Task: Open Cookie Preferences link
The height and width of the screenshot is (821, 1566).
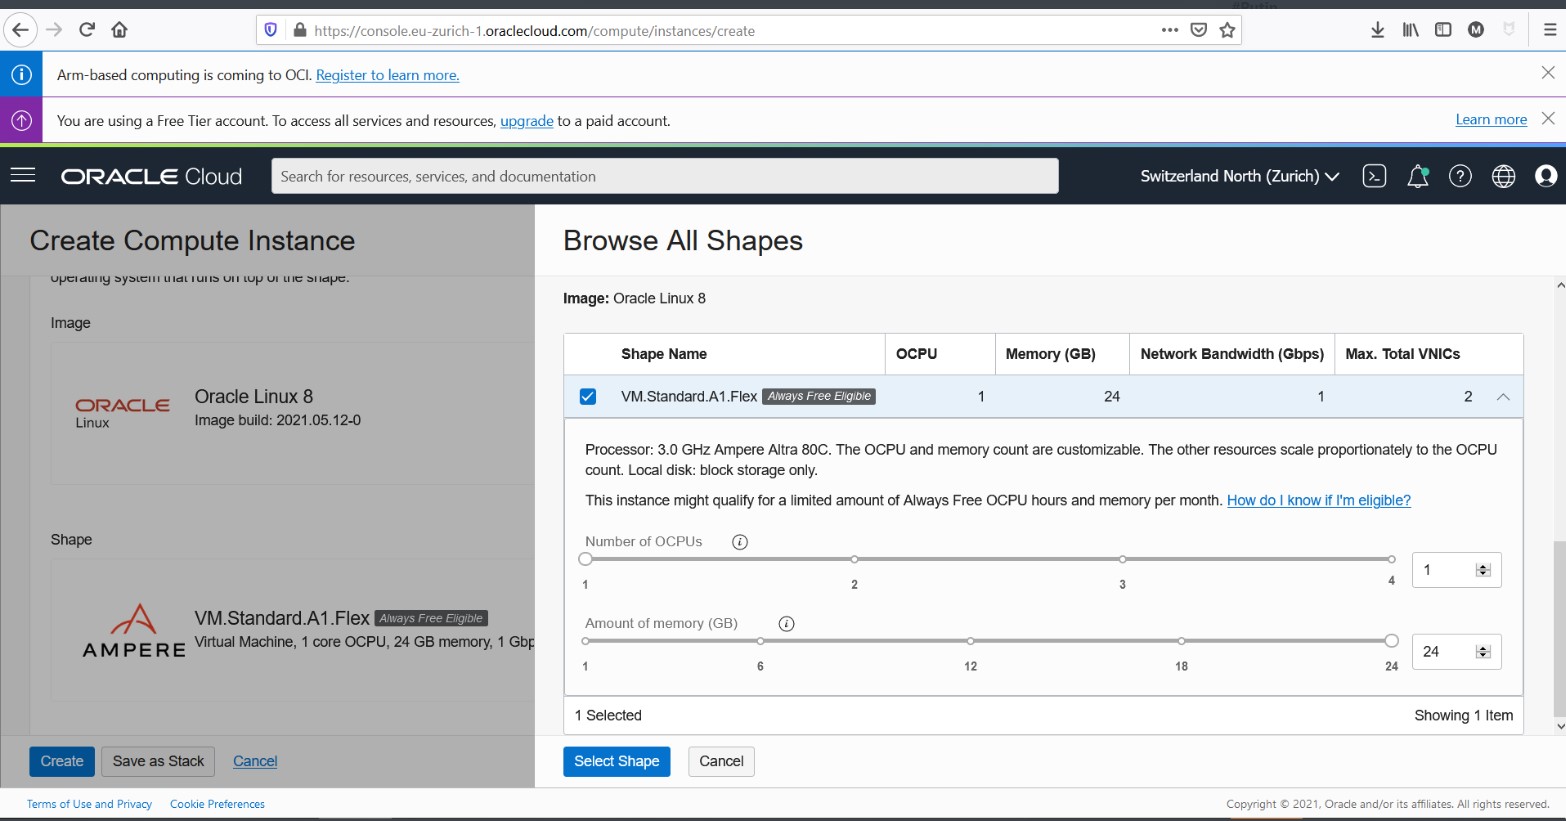Action: coord(217,804)
